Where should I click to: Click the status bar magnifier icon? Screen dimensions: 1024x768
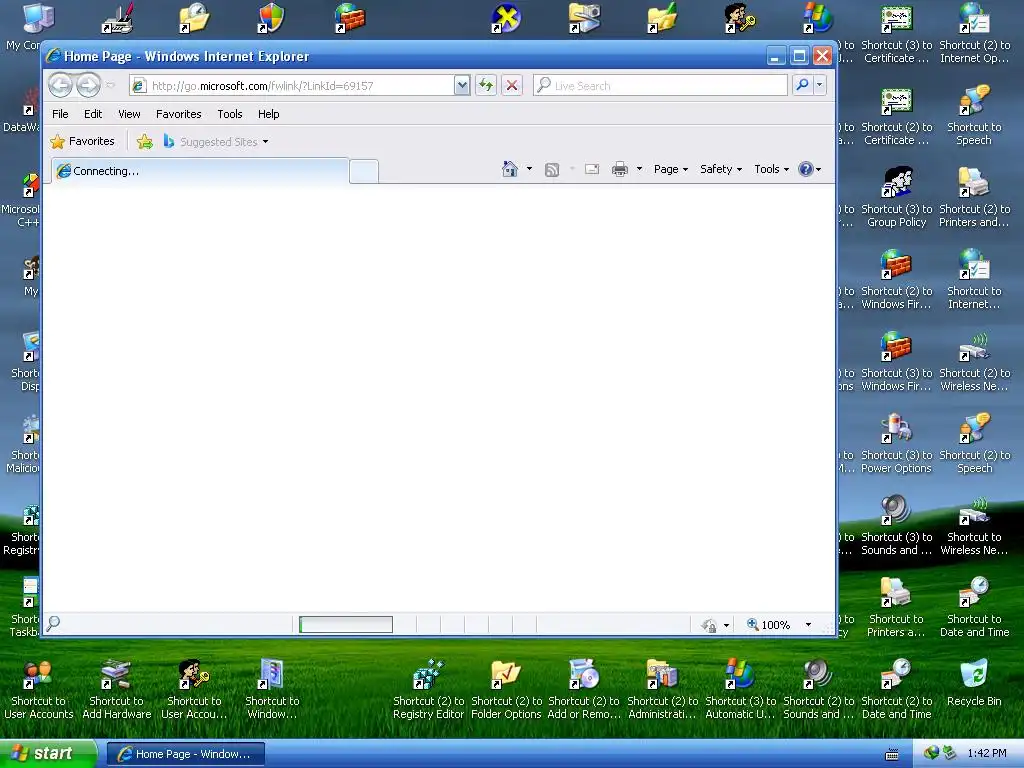pos(54,624)
